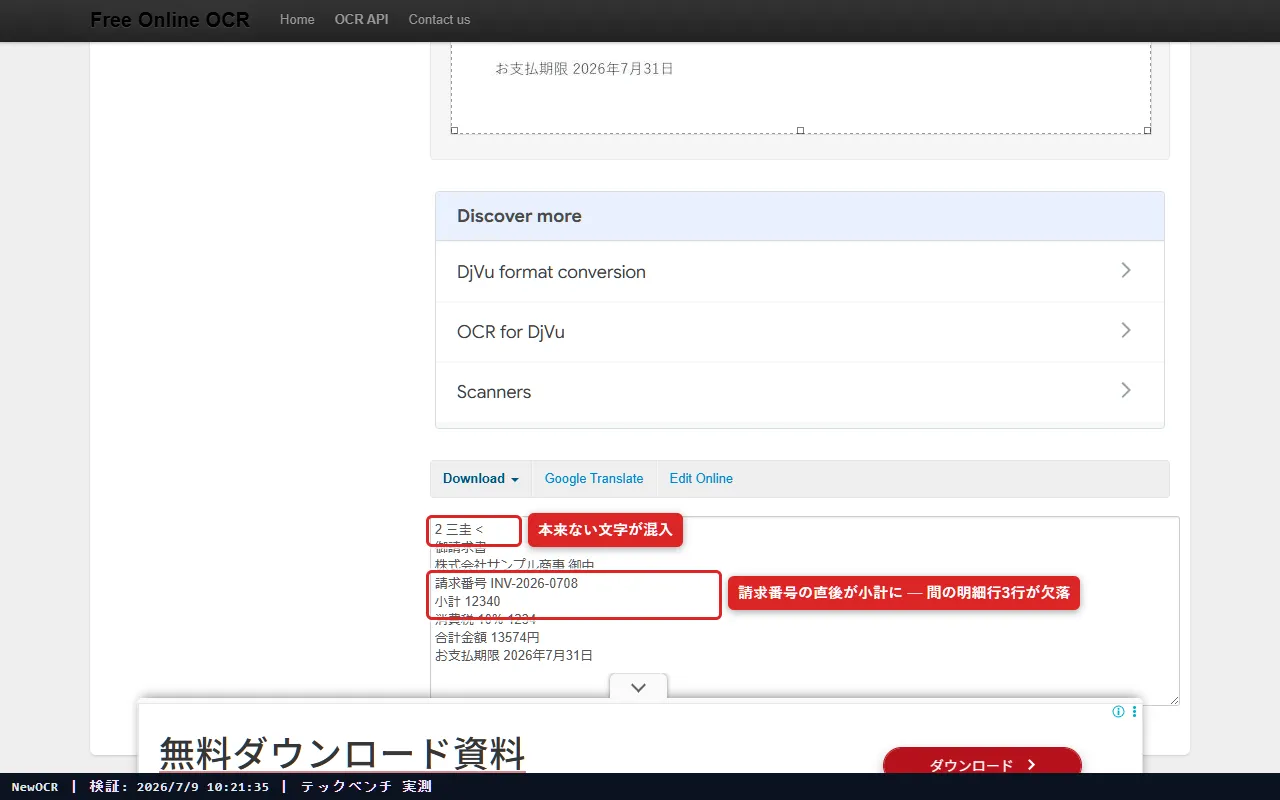This screenshot has height=800, width=1280.
Task: Open the DjVu format conversion row
Action: tap(800, 272)
